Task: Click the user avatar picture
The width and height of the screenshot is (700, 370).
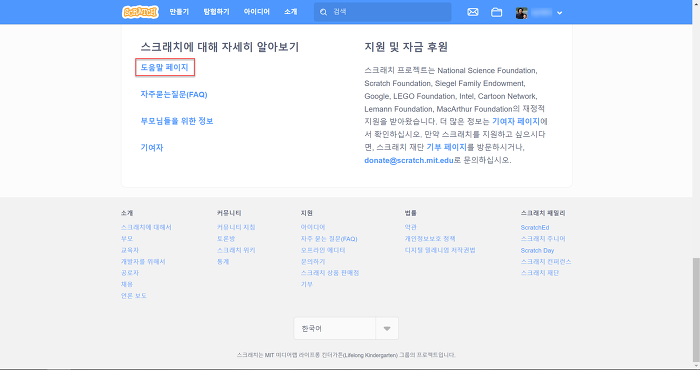Action: point(521,12)
